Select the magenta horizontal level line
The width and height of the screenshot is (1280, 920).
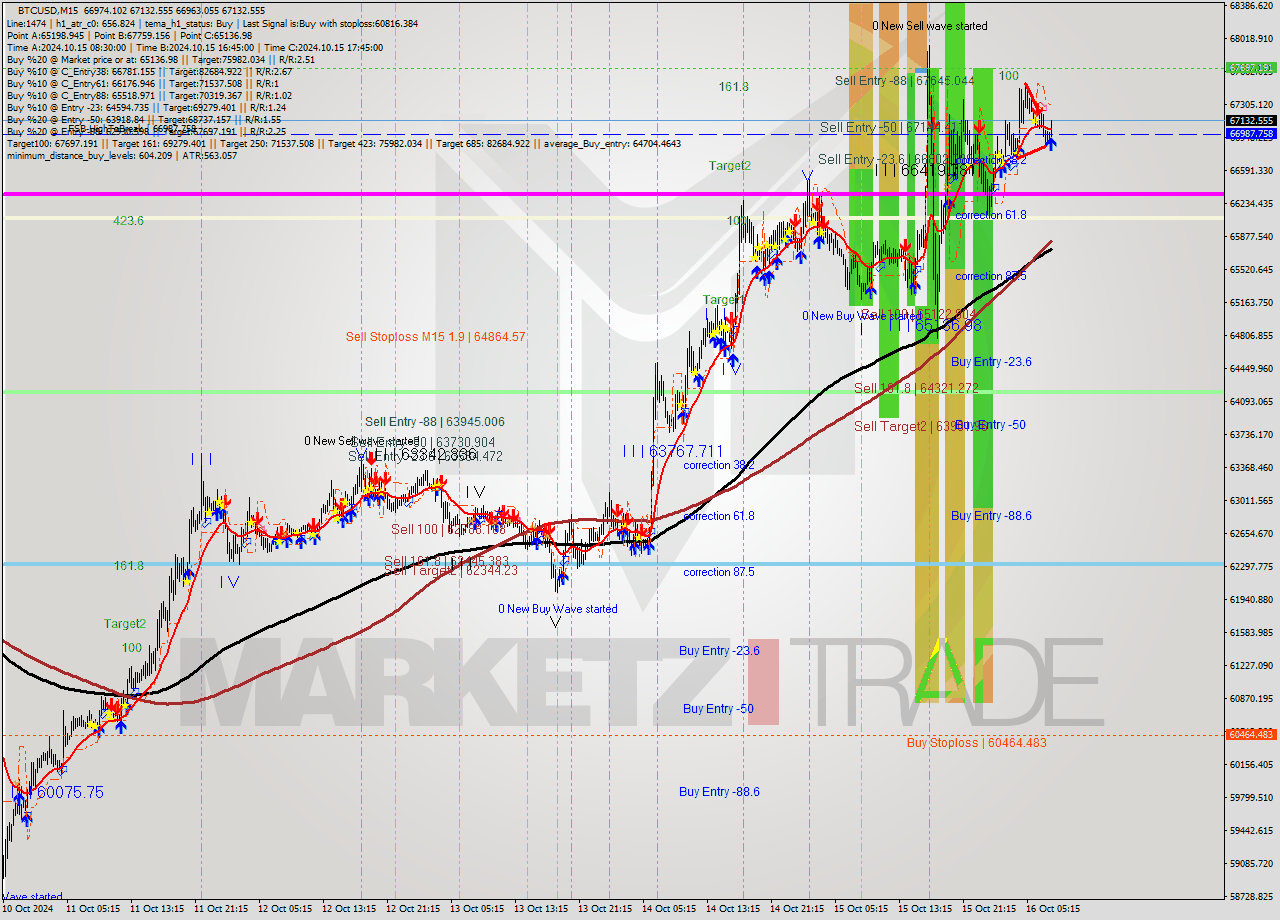pos(612,194)
